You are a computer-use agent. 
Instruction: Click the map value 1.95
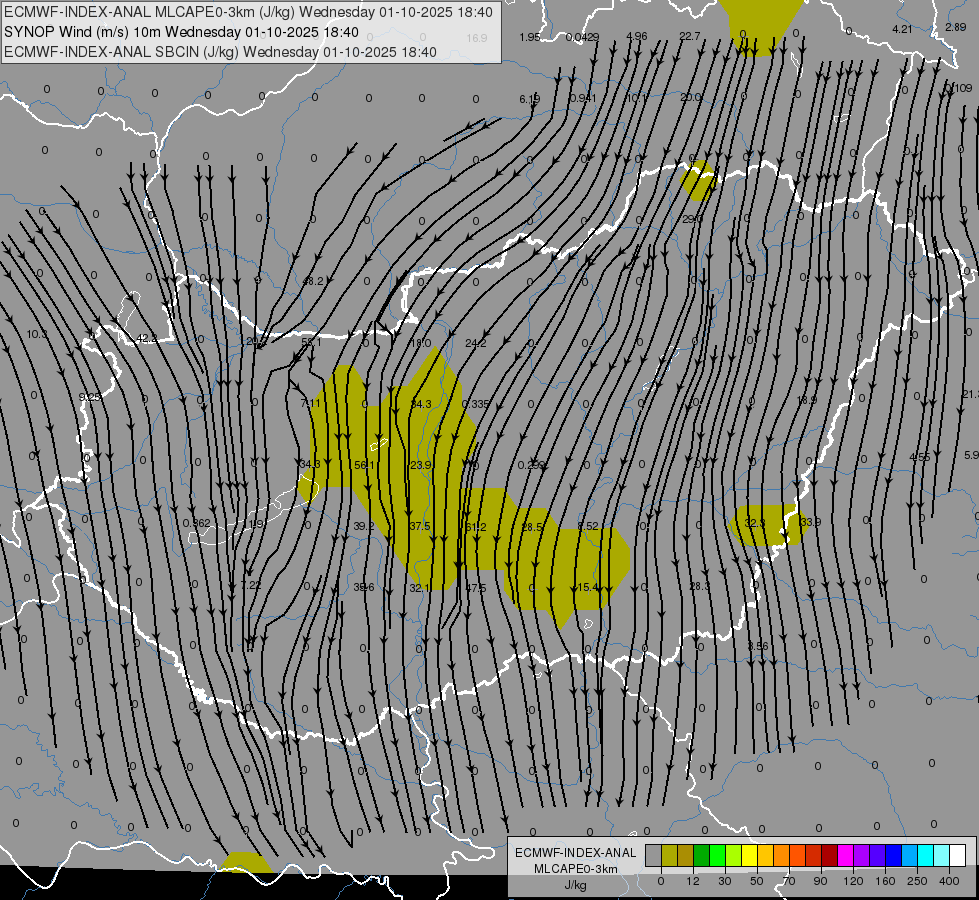529,37
